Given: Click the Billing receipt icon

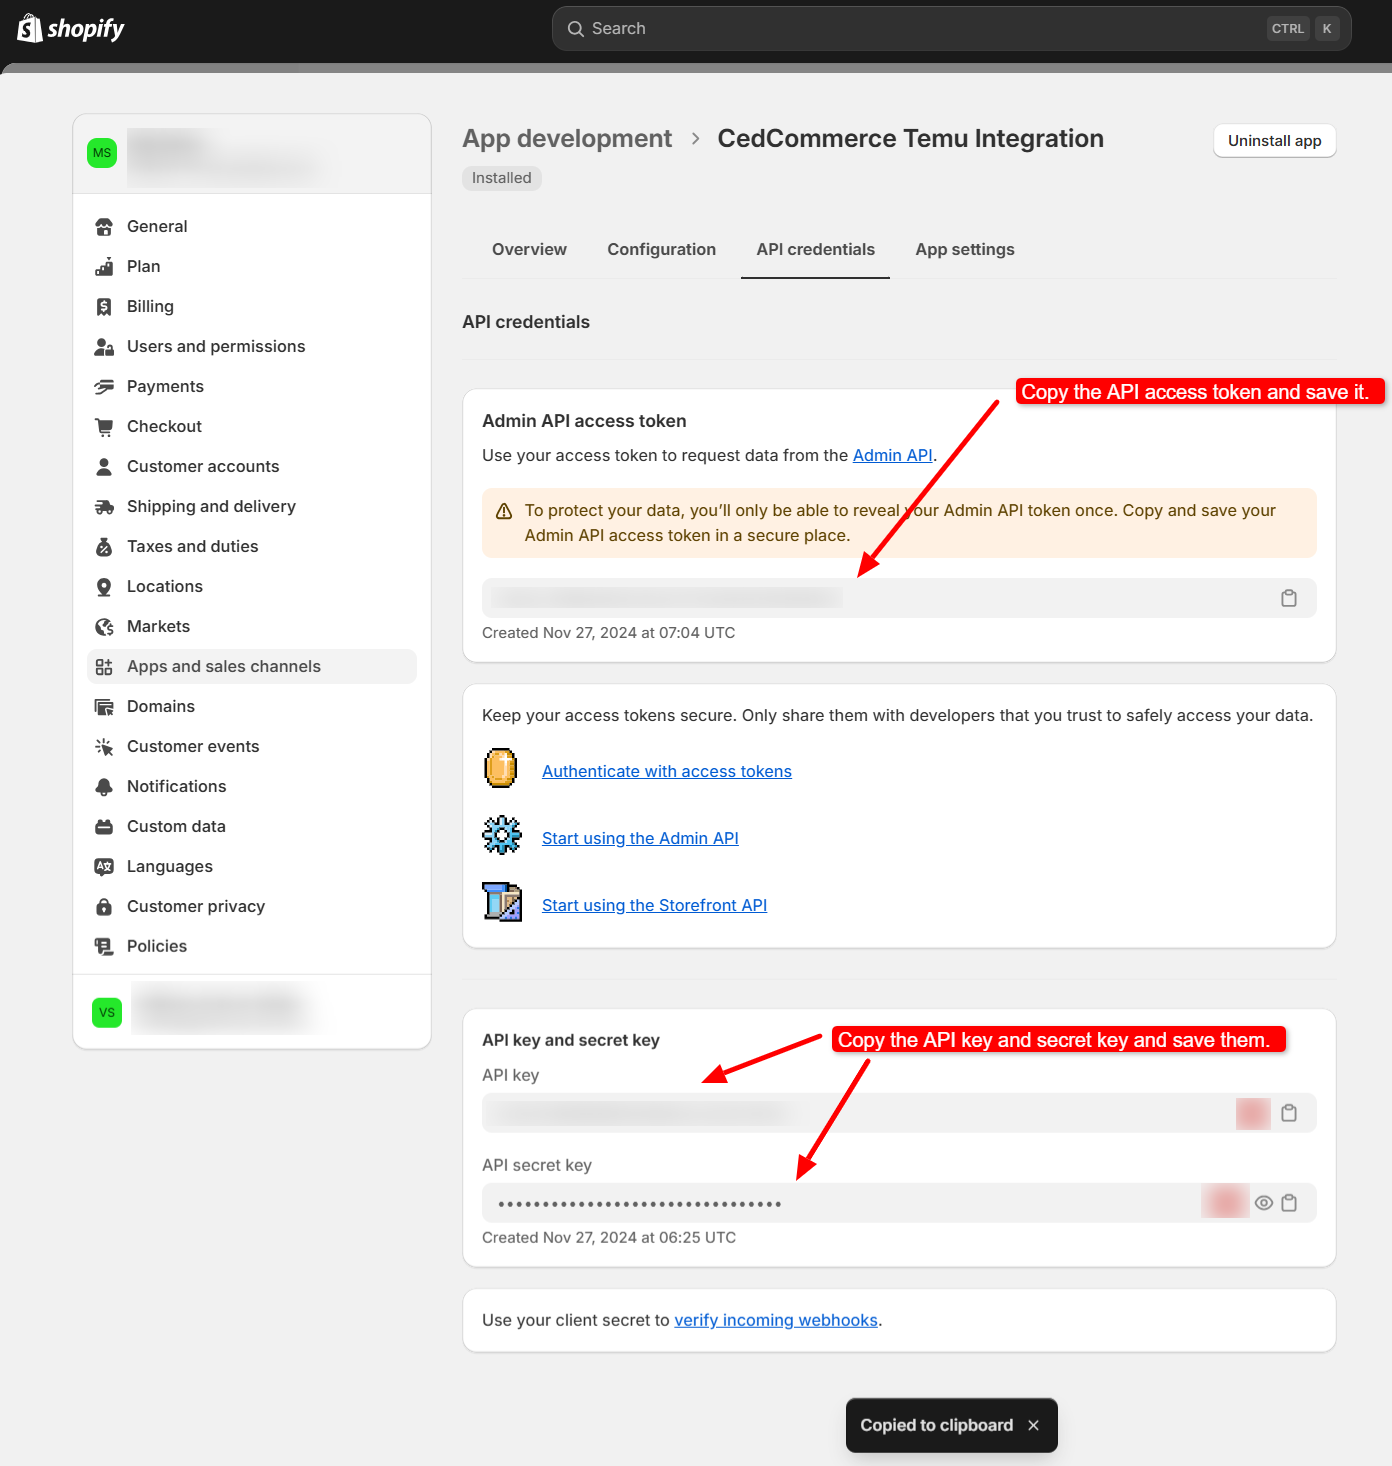Looking at the screenshot, I should (104, 307).
